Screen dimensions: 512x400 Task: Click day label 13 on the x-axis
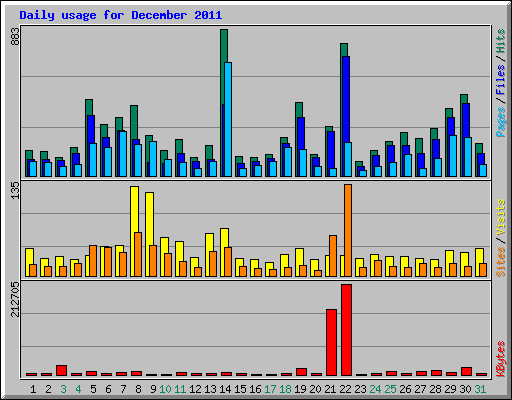click(210, 389)
